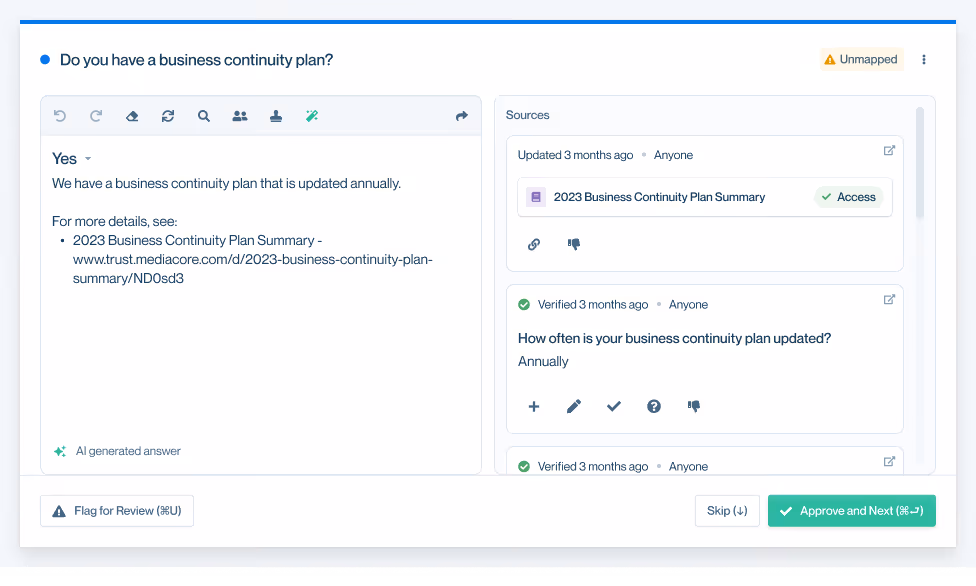The width and height of the screenshot is (976, 586).
Task: Open the three-dot question options menu
Action: (x=924, y=59)
